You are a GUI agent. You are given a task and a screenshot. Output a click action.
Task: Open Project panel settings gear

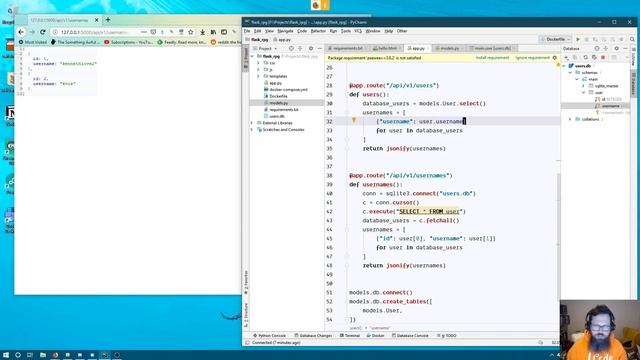click(311, 49)
